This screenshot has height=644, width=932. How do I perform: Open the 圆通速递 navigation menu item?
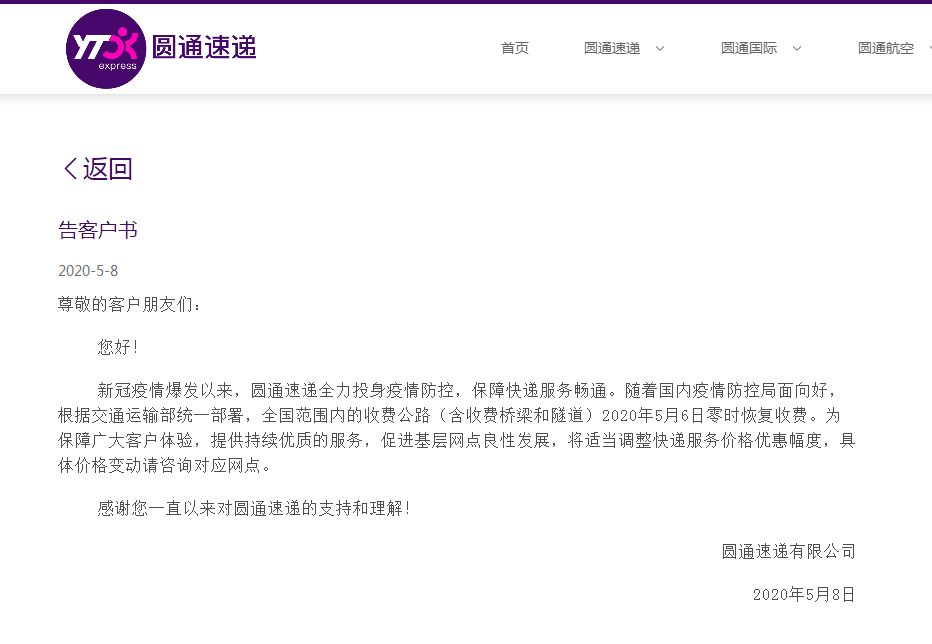pos(612,48)
